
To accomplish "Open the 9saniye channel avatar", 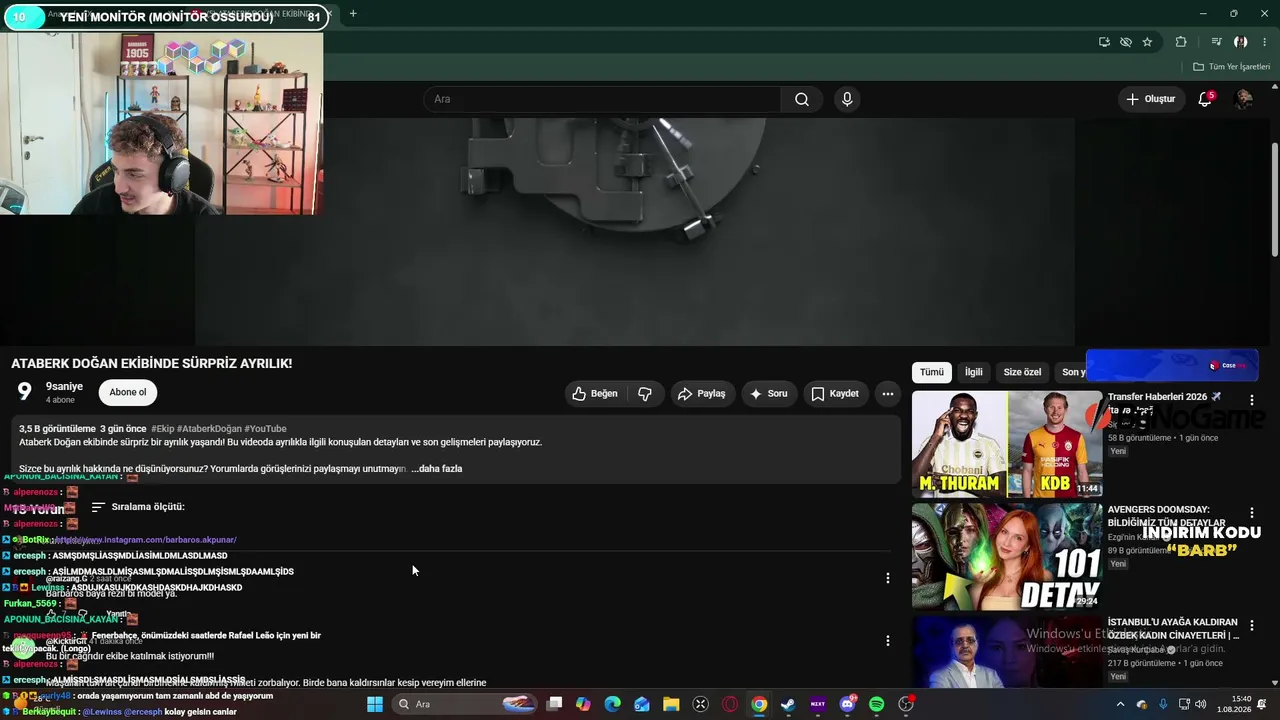I will [24, 392].
